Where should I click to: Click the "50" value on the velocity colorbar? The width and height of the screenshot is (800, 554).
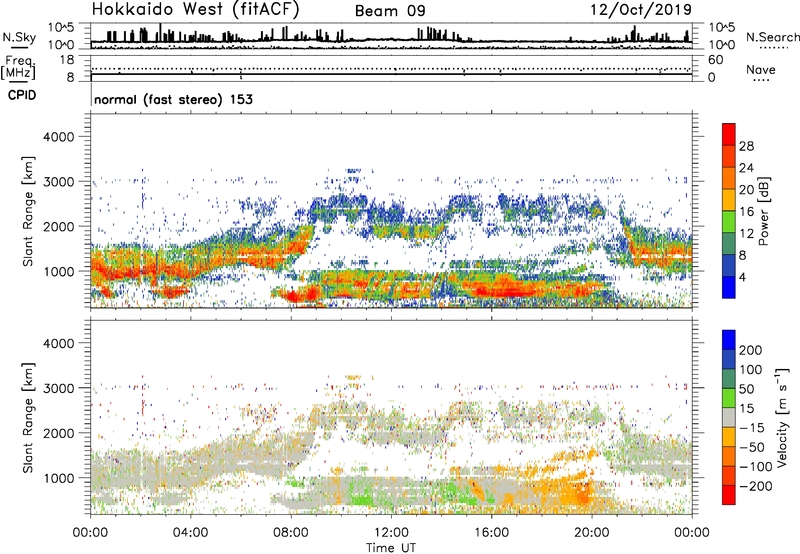coord(747,389)
